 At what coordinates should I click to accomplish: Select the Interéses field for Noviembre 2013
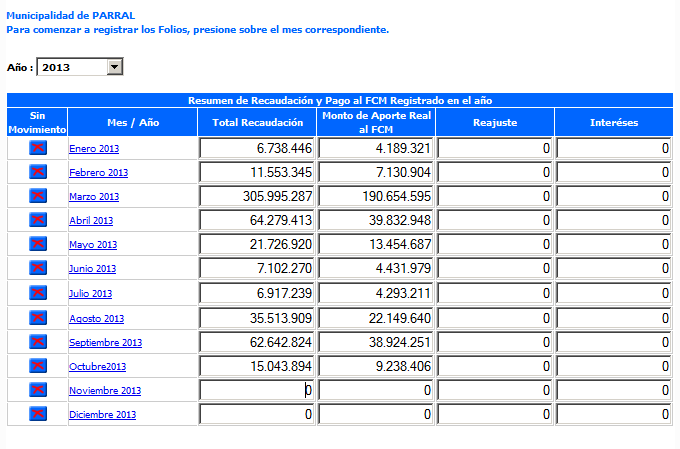pyautogui.click(x=614, y=390)
